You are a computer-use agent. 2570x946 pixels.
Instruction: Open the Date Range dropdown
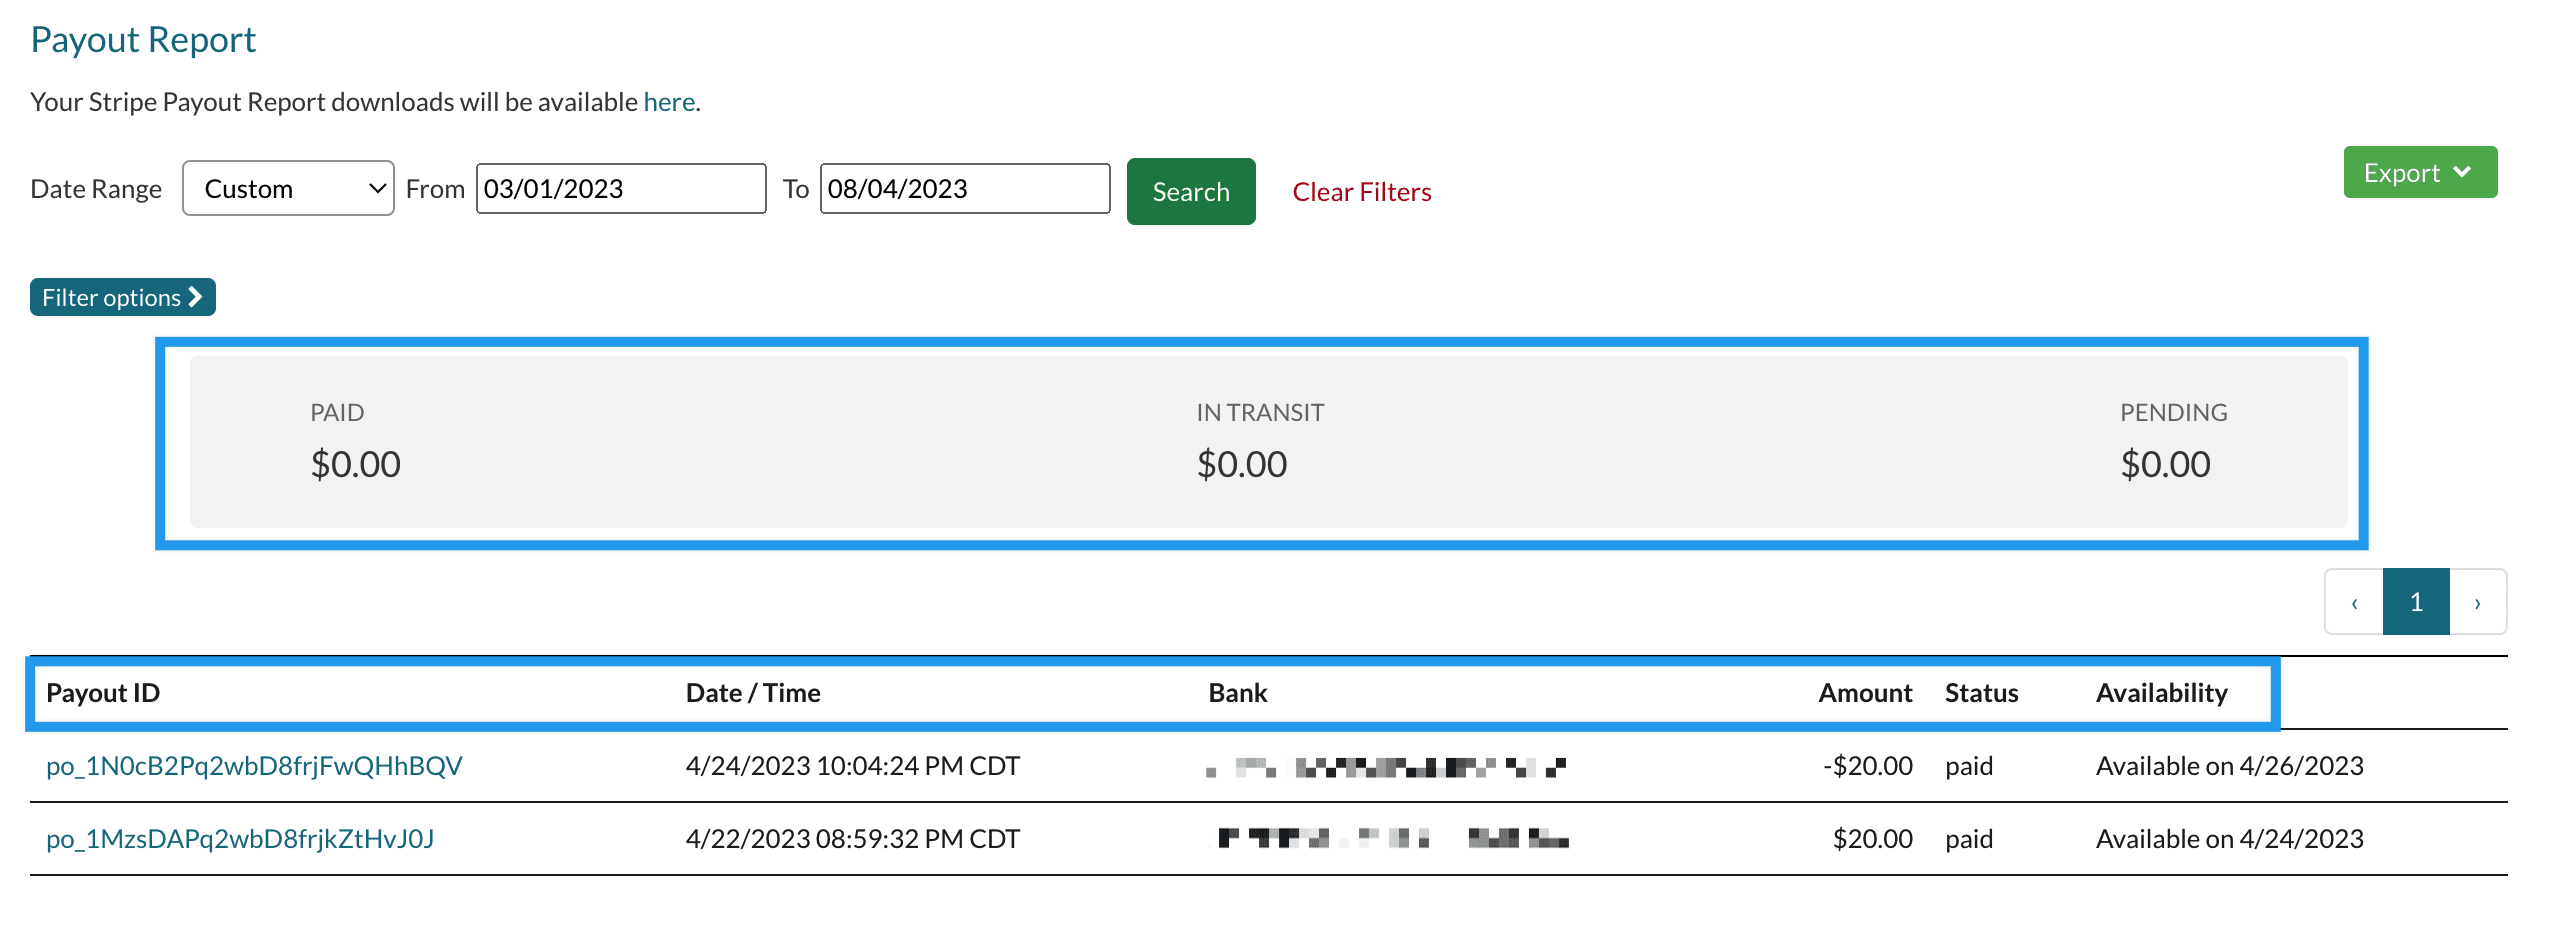288,189
